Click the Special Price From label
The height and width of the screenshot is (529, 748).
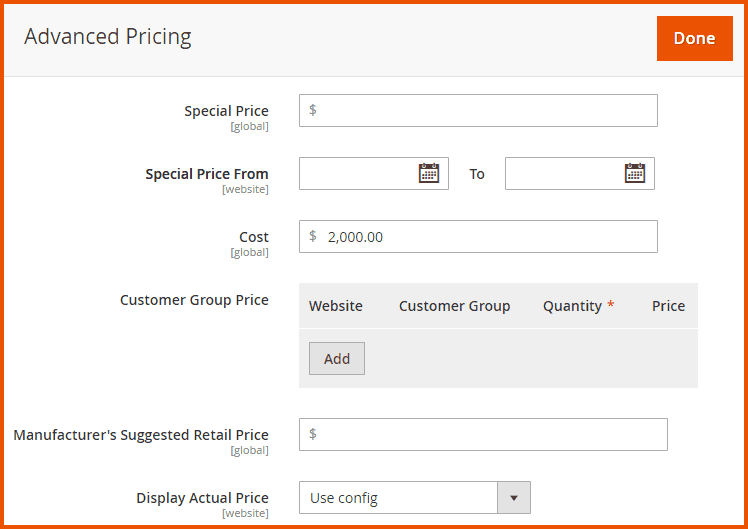[207, 174]
